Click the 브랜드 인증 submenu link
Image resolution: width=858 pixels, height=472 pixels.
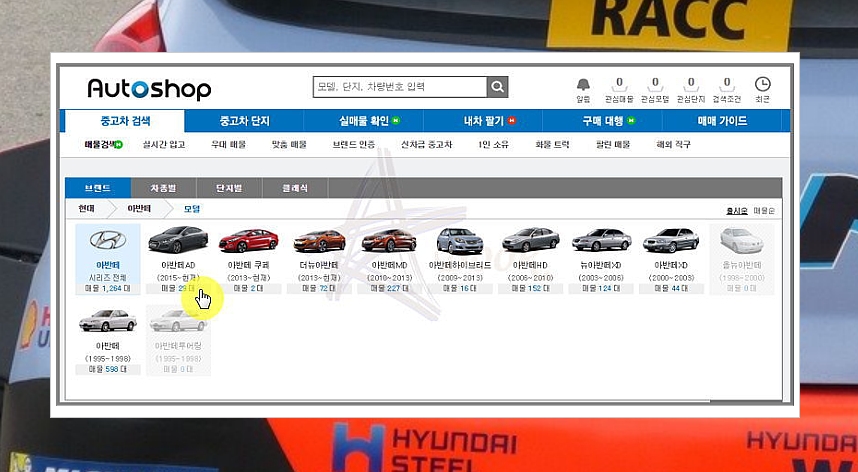click(x=353, y=144)
